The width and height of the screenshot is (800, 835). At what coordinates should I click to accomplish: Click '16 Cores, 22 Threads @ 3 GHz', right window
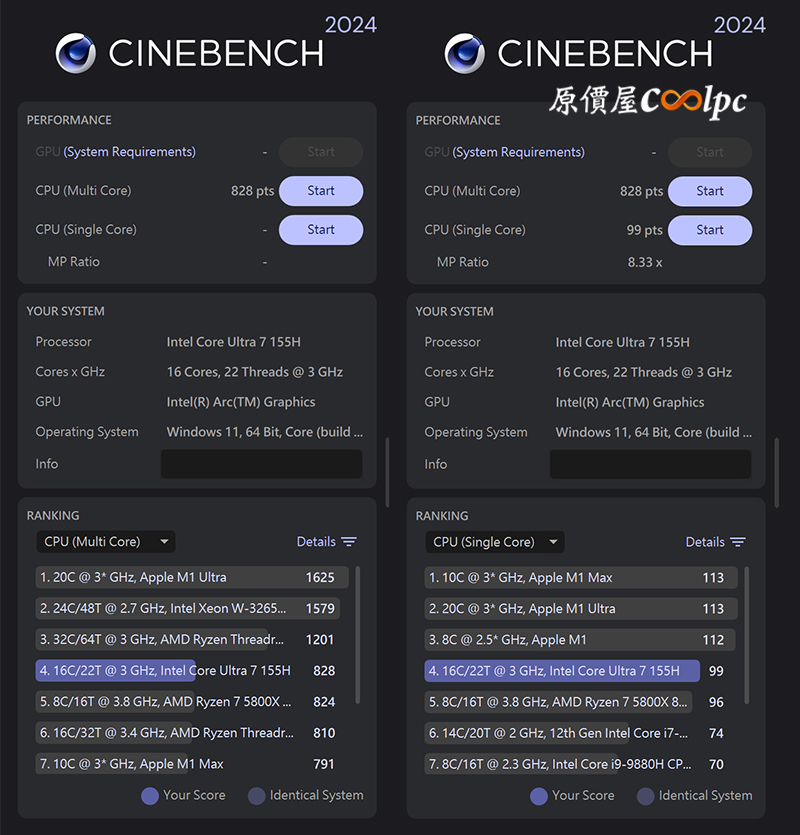643,372
